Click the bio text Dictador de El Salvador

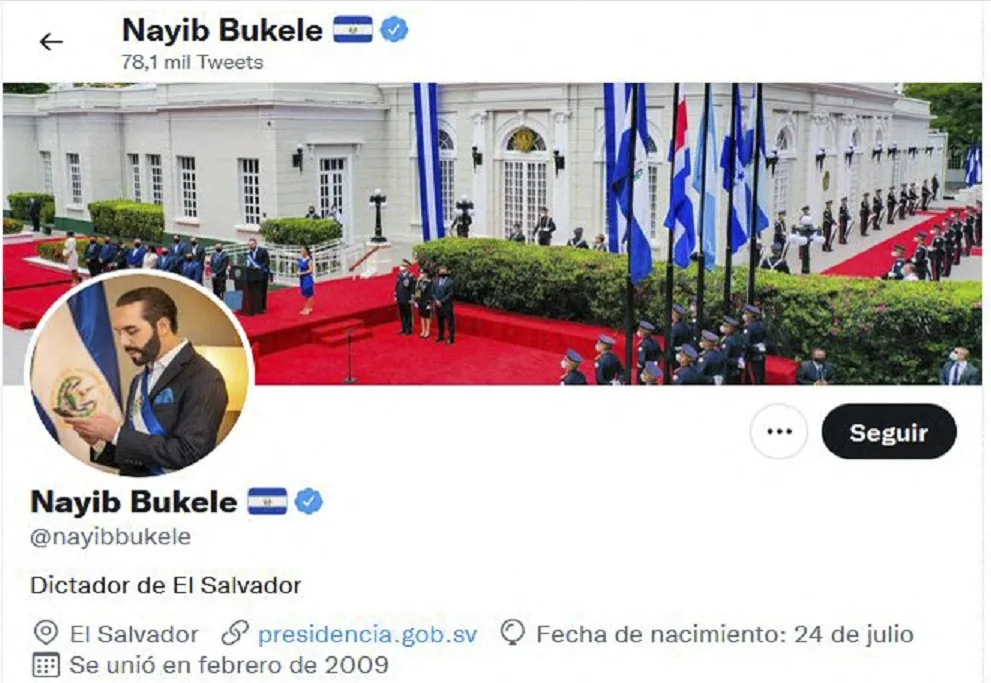tap(166, 585)
